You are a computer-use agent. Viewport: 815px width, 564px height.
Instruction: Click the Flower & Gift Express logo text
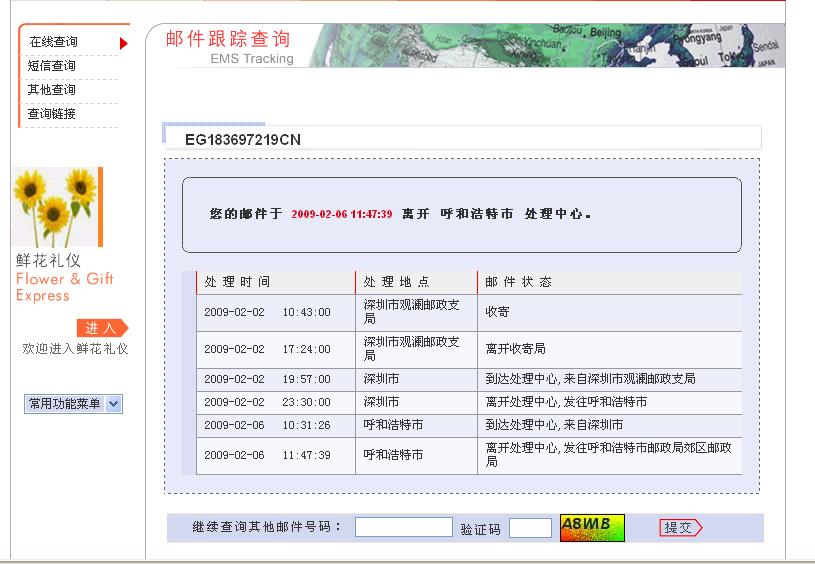[64, 278]
